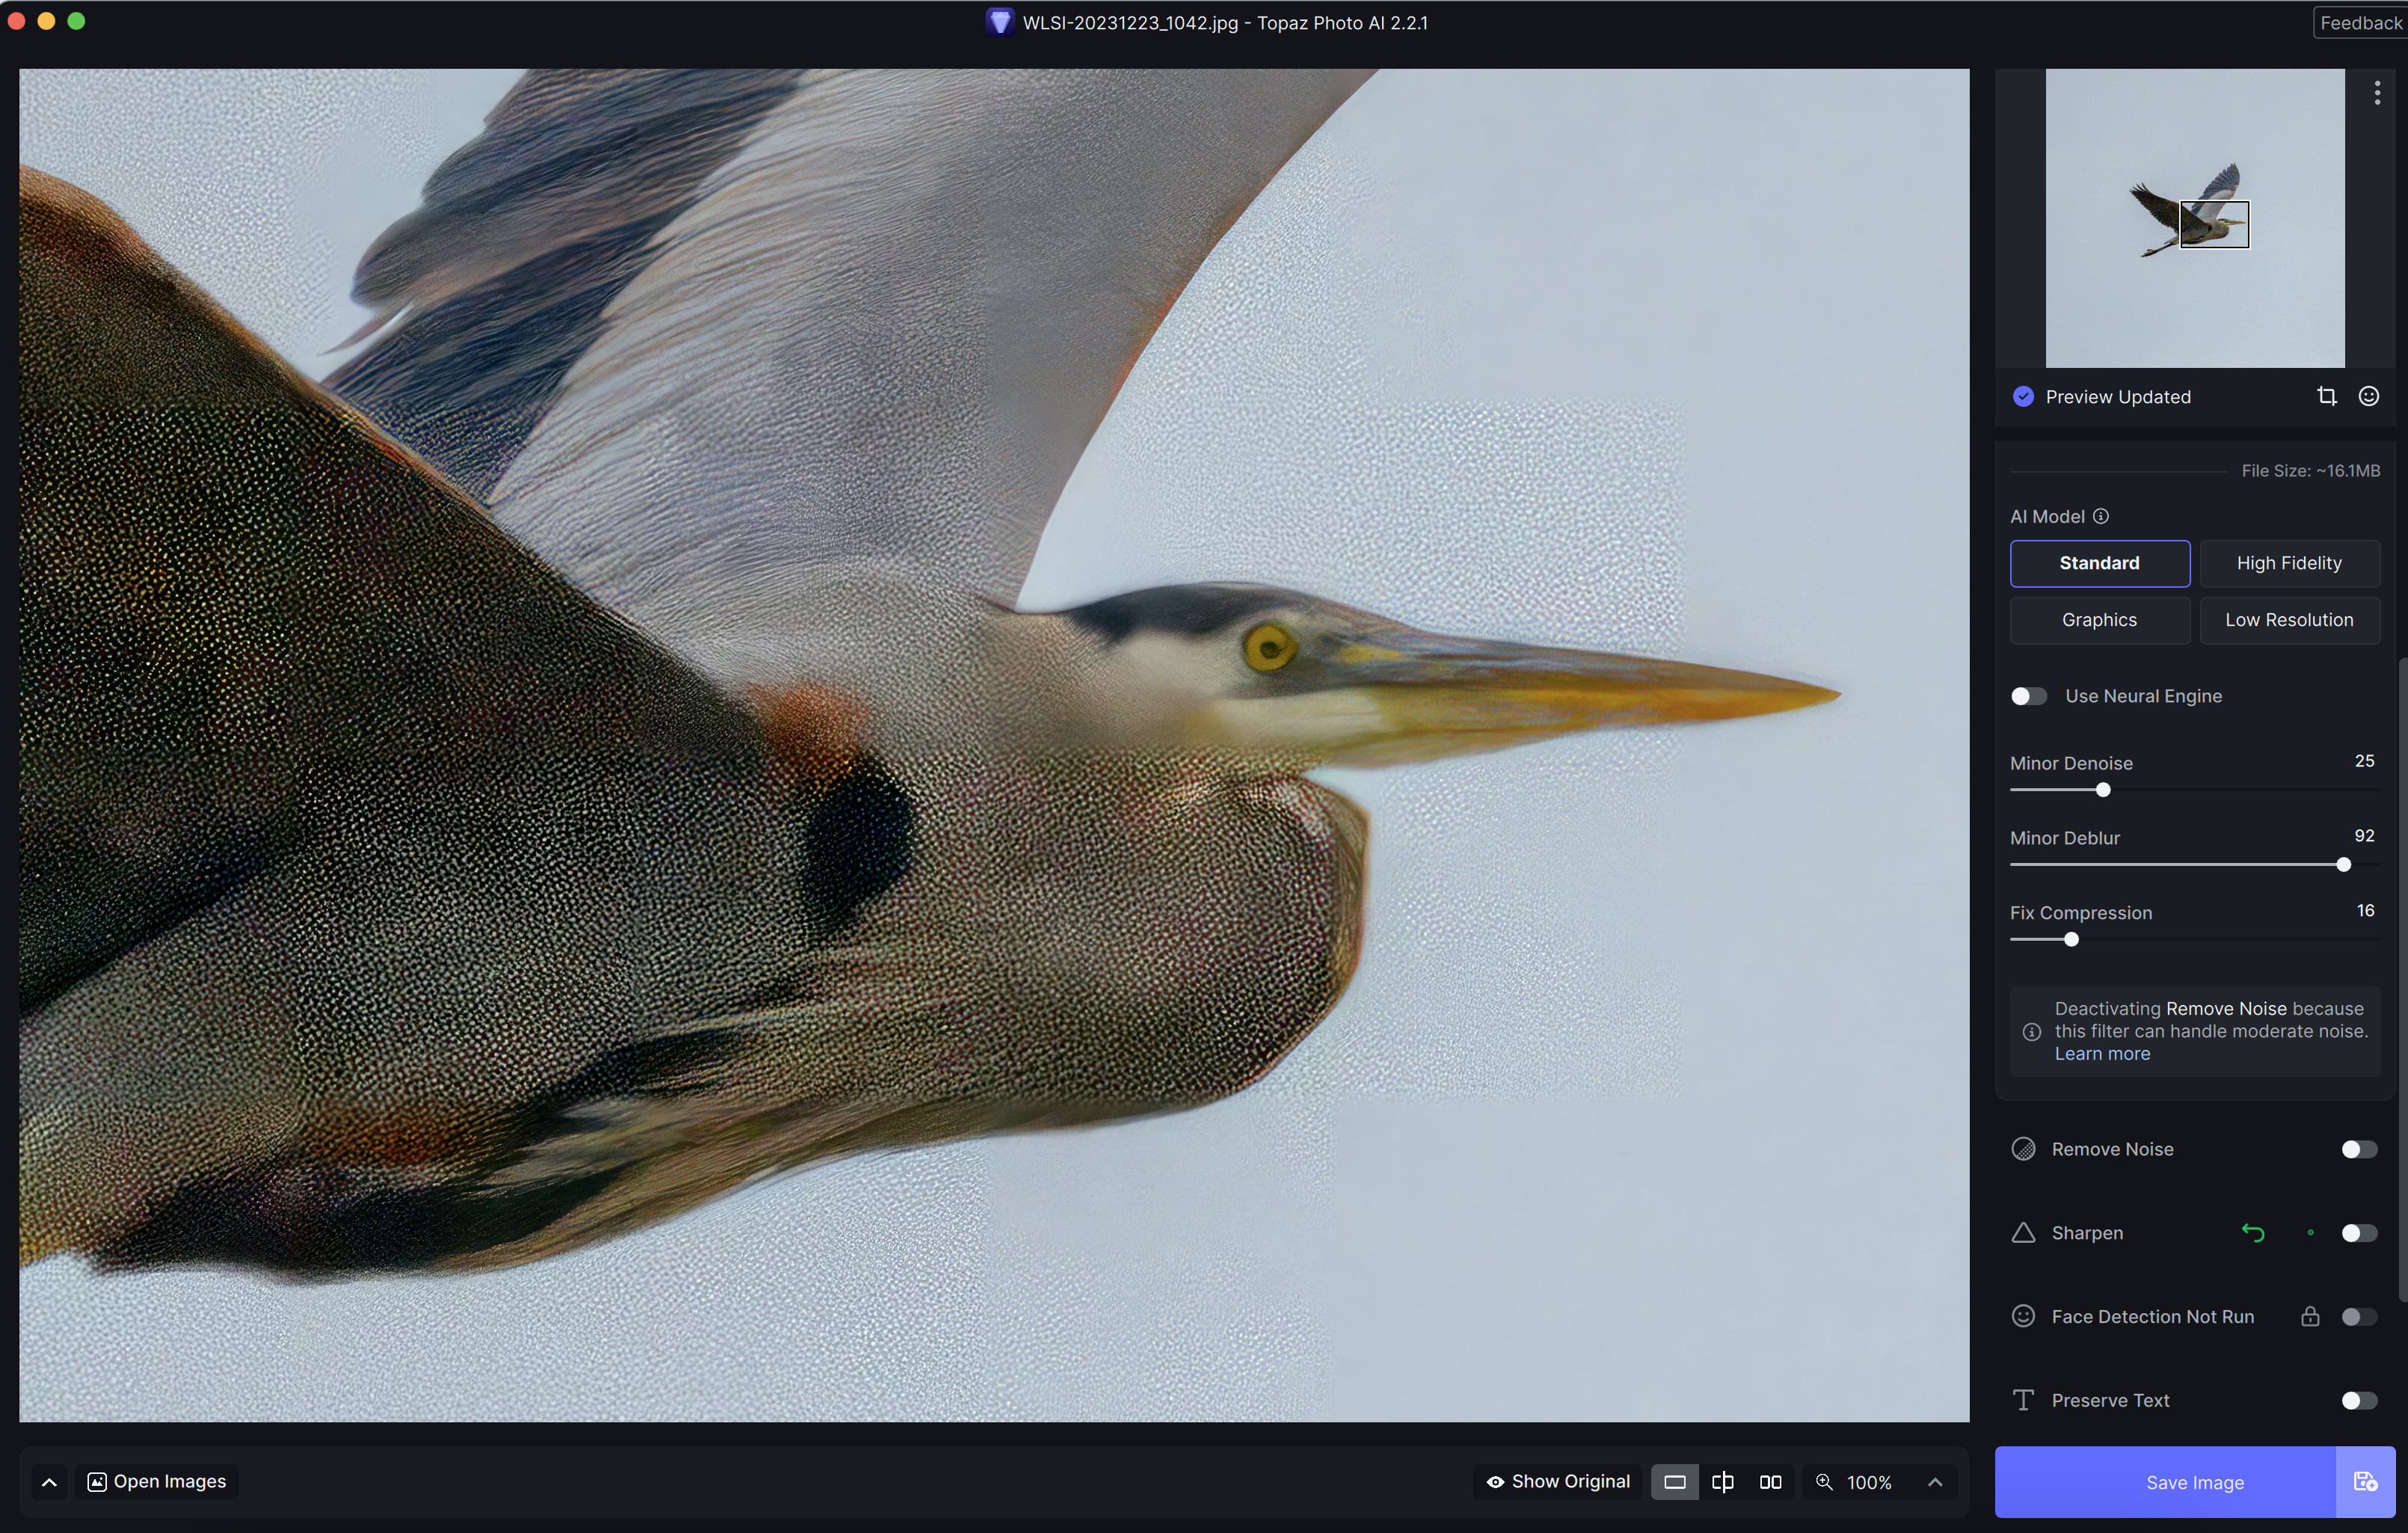Expand the bottom-left panel chevron
Screen dimensions: 2408x1533
pos(49,1482)
